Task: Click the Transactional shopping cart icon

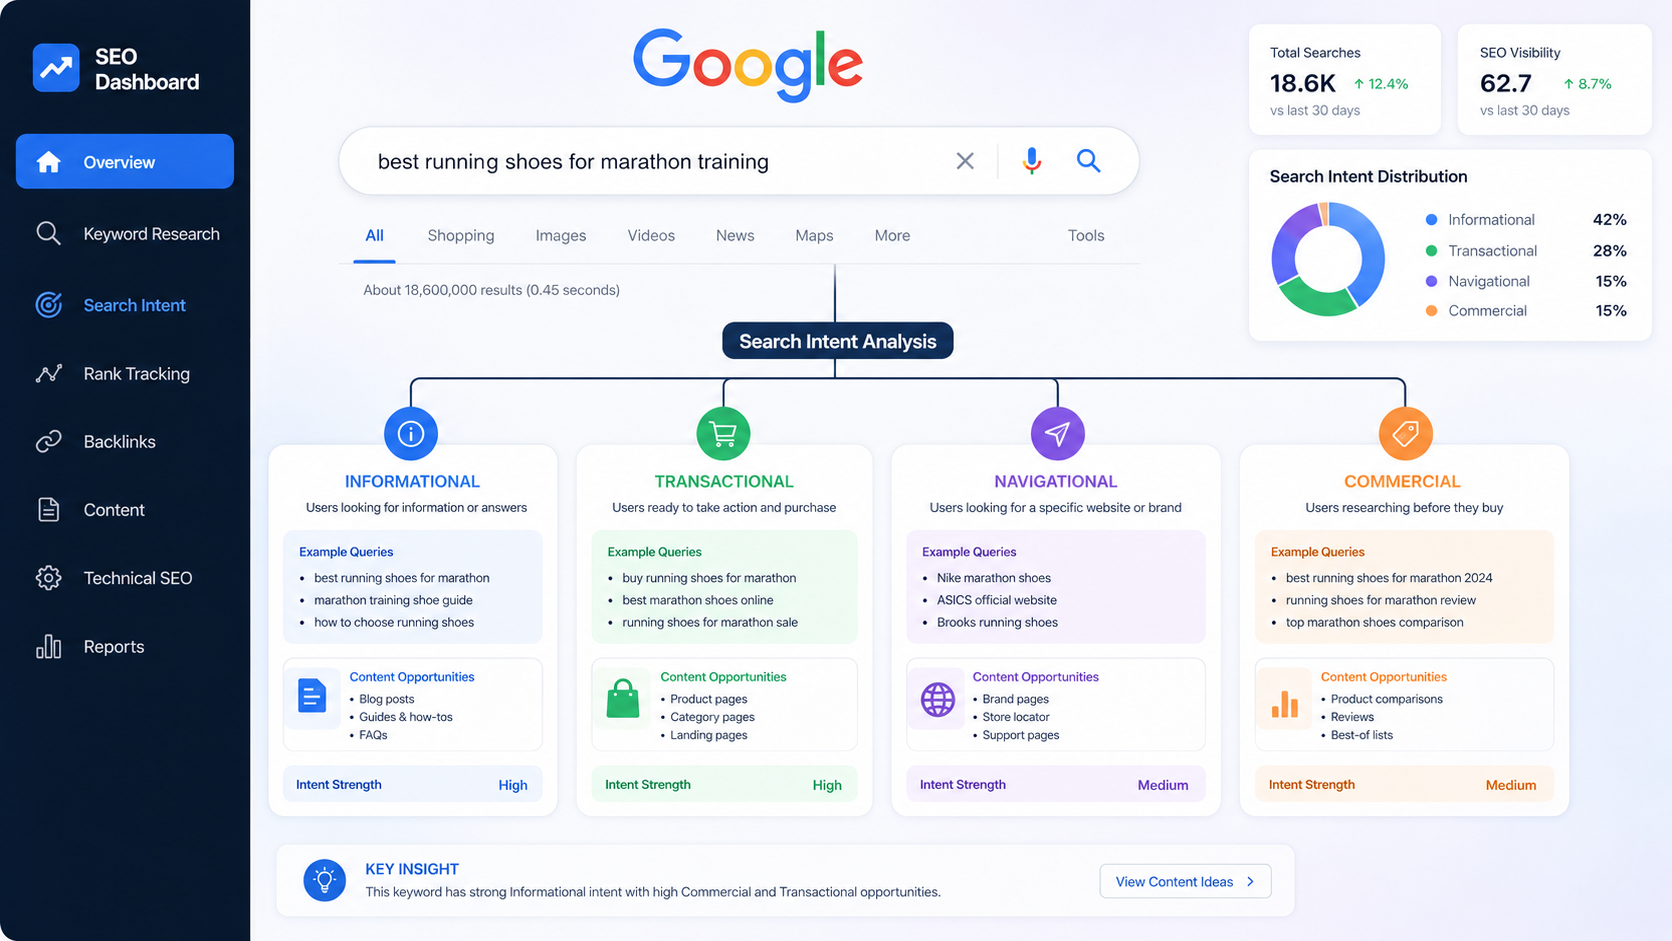Action: 723,433
